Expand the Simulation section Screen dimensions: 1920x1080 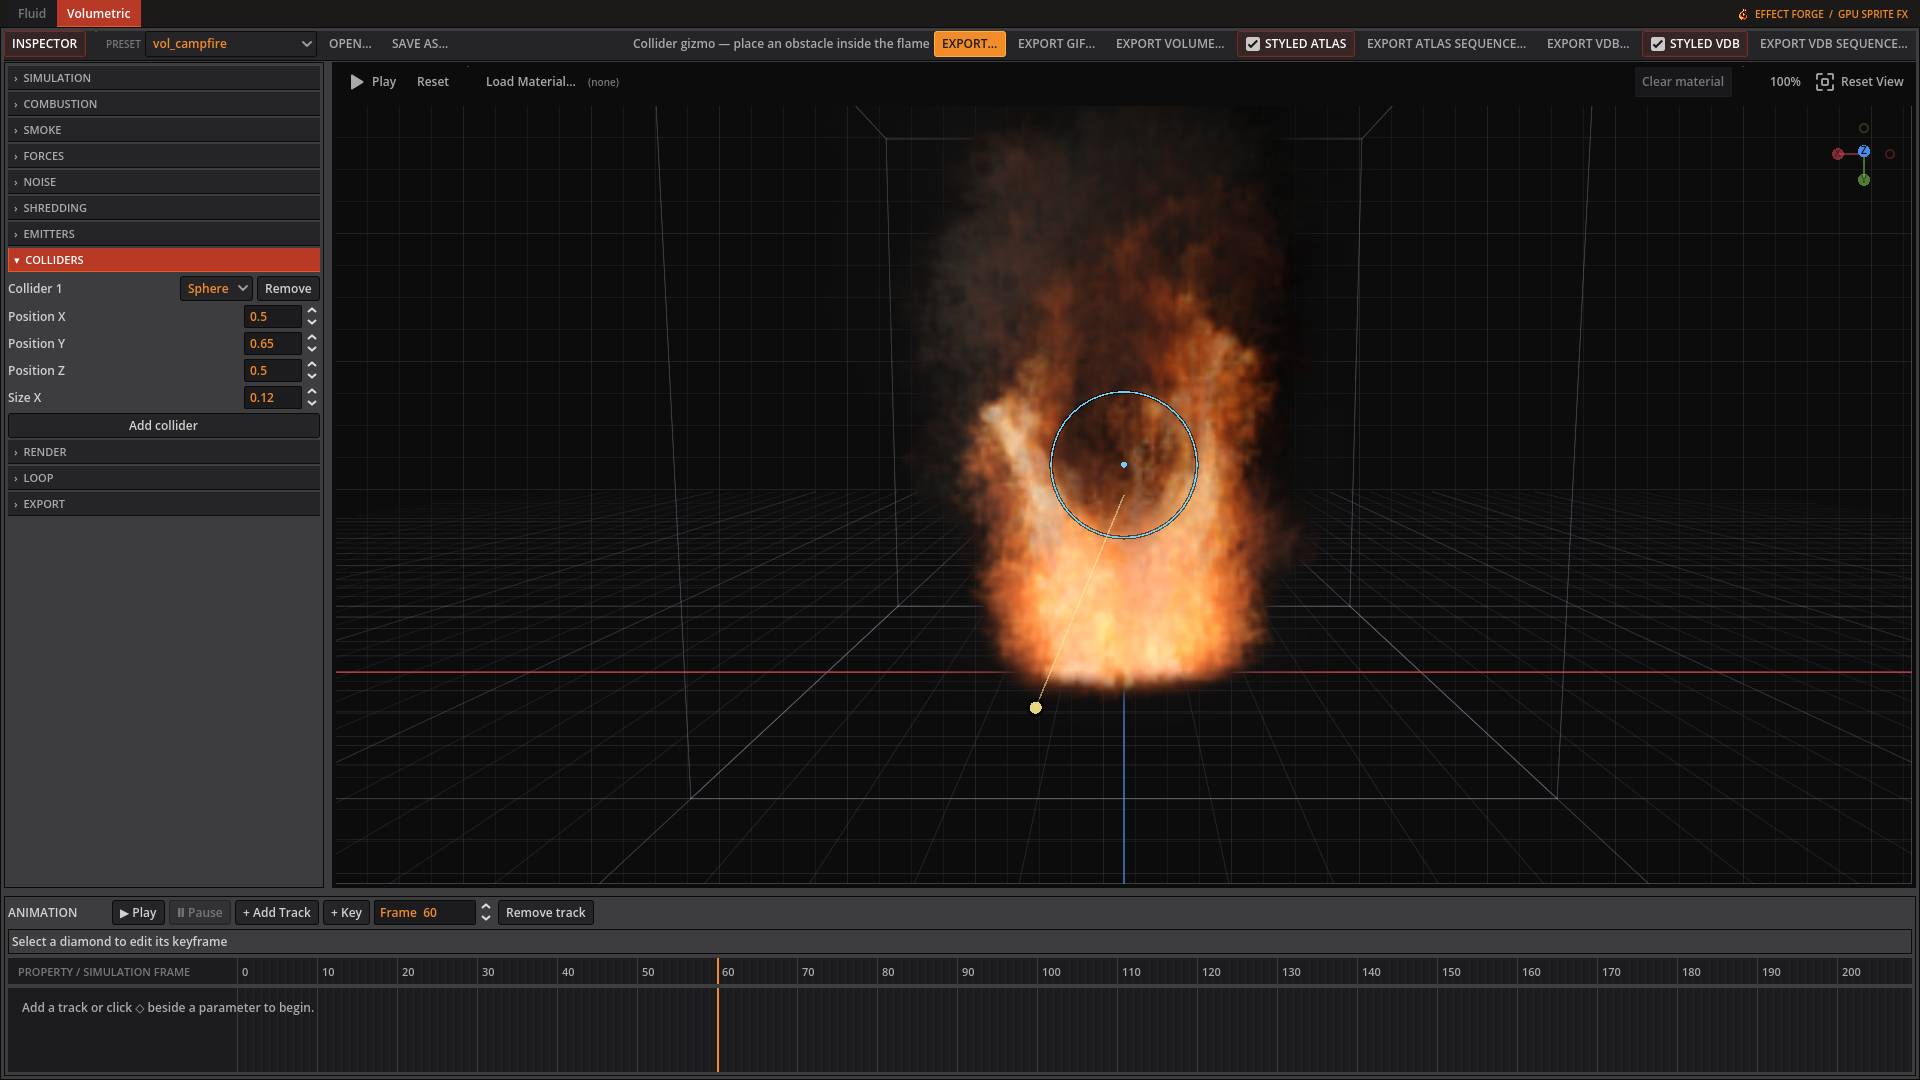click(x=164, y=78)
